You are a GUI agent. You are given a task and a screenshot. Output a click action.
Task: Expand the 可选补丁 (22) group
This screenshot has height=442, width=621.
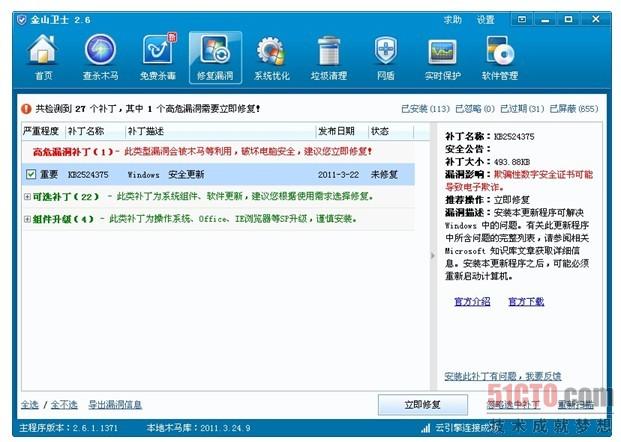(x=27, y=196)
